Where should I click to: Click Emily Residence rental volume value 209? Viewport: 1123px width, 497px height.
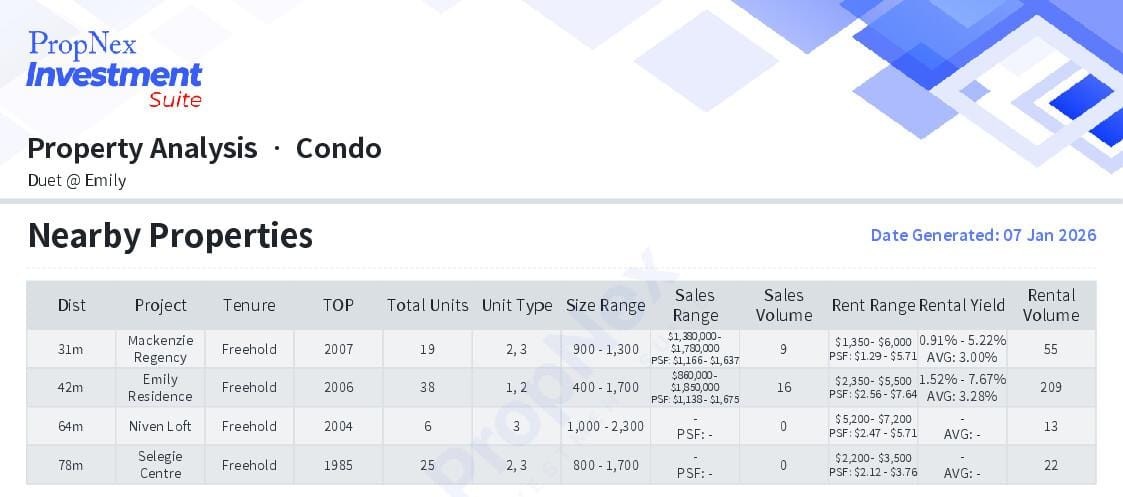[1051, 387]
